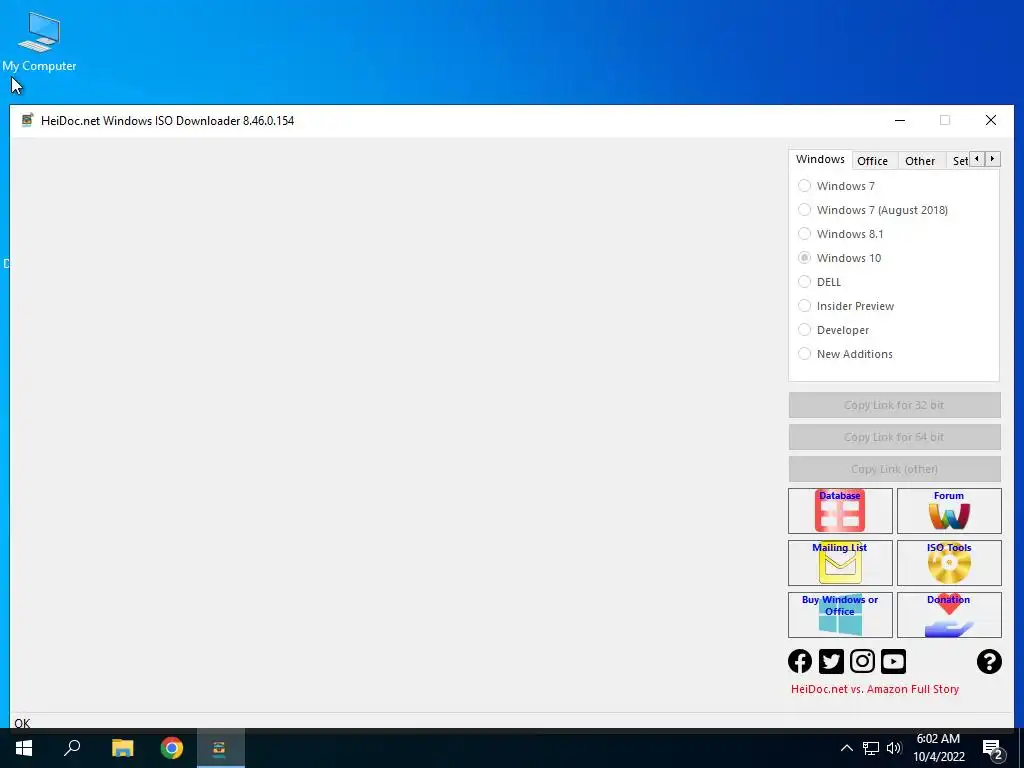Open HeiDoc.net vs. Amazon Full Story link
The image size is (1024, 768).
pos(874,689)
